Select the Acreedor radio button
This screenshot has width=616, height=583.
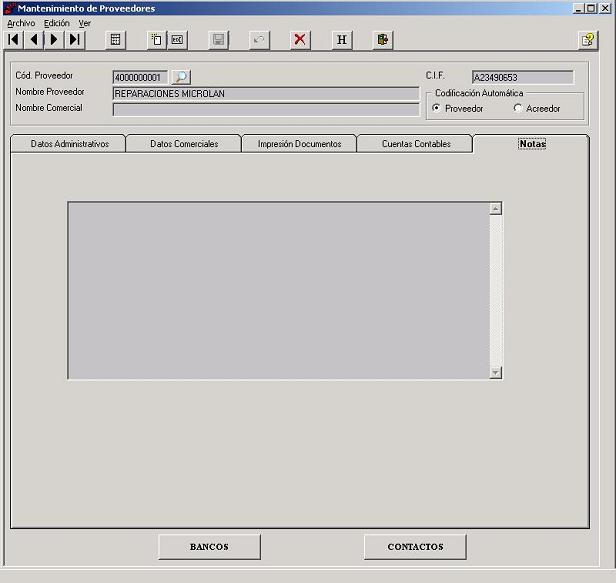(x=518, y=108)
